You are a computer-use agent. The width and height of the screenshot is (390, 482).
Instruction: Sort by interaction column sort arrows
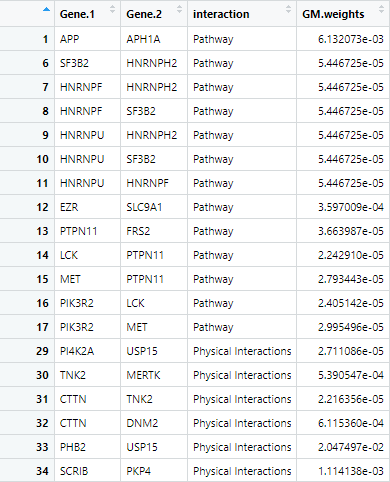point(288,9)
